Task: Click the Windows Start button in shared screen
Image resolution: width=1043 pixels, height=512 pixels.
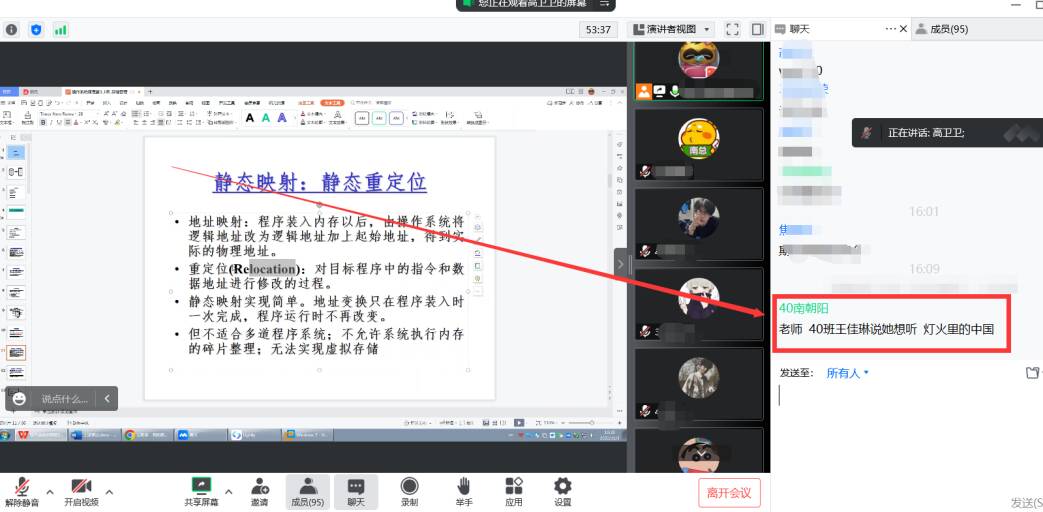Action: tap(5, 435)
